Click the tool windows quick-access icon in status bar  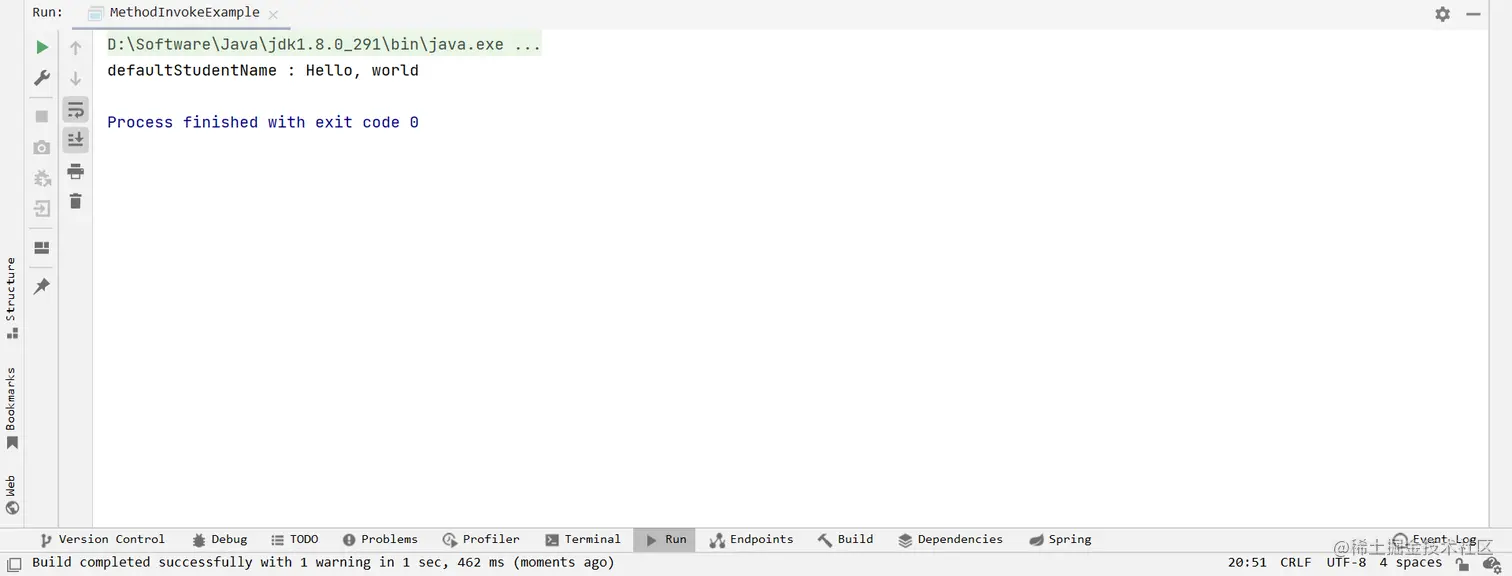pos(14,564)
